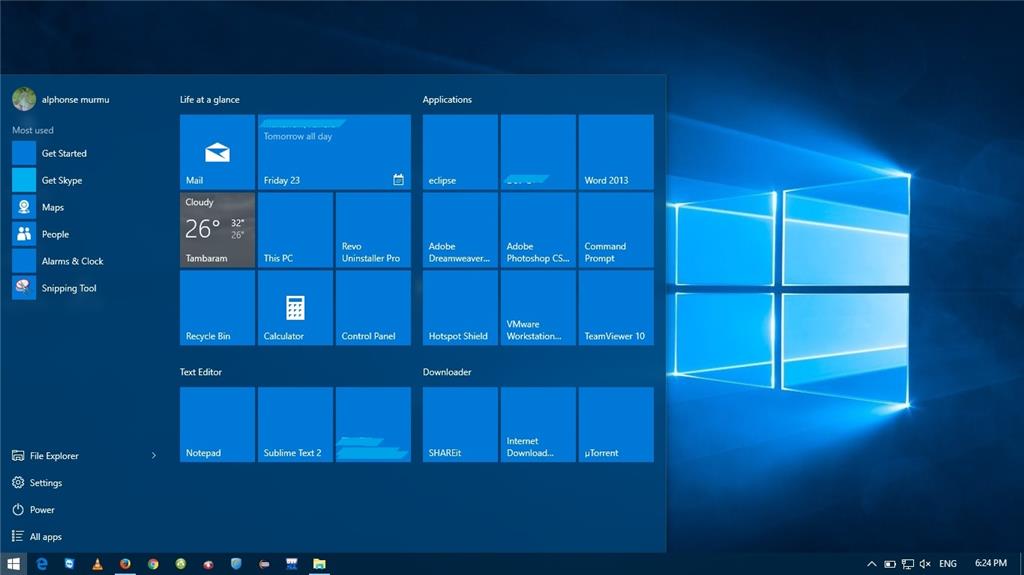Open the Command Prompt tile

616,230
